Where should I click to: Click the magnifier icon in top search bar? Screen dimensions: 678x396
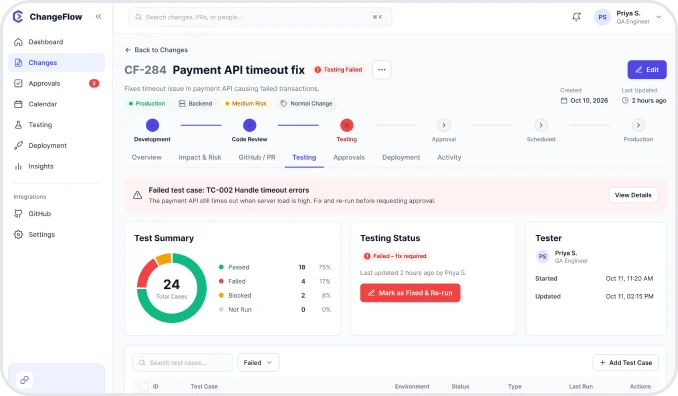[138, 17]
